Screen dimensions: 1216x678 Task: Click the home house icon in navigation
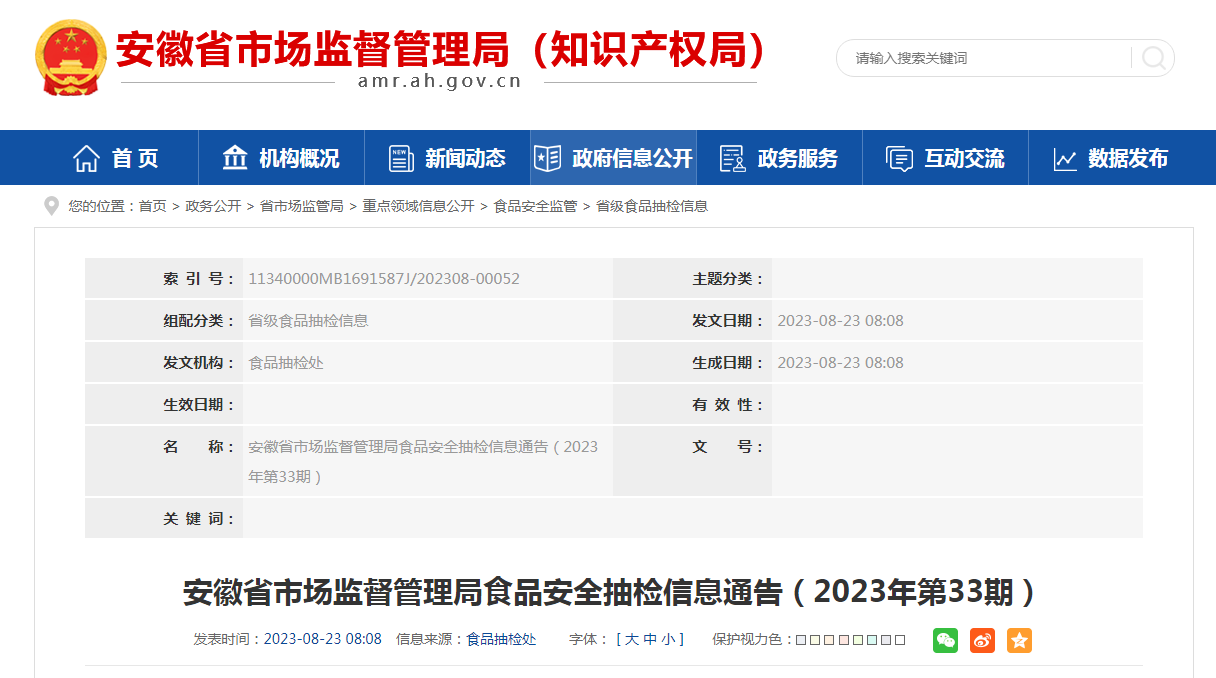tap(87, 158)
